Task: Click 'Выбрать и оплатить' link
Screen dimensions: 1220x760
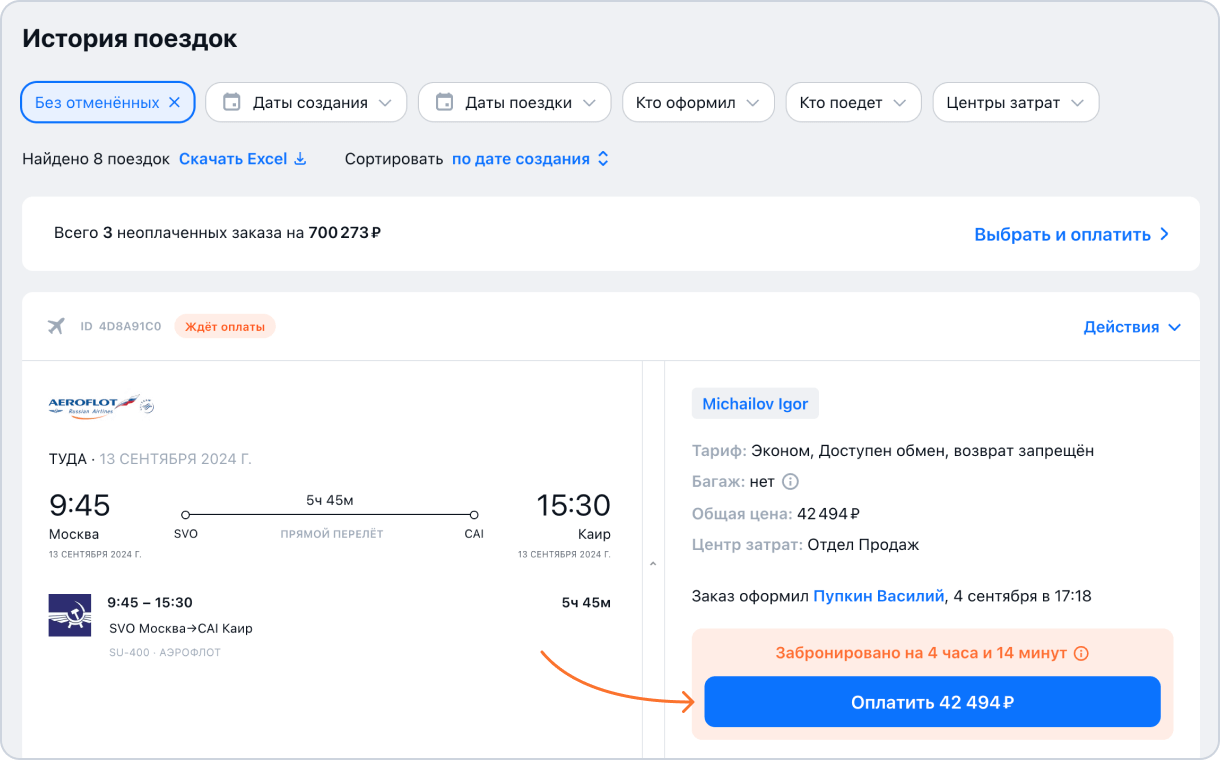Action: [1072, 235]
